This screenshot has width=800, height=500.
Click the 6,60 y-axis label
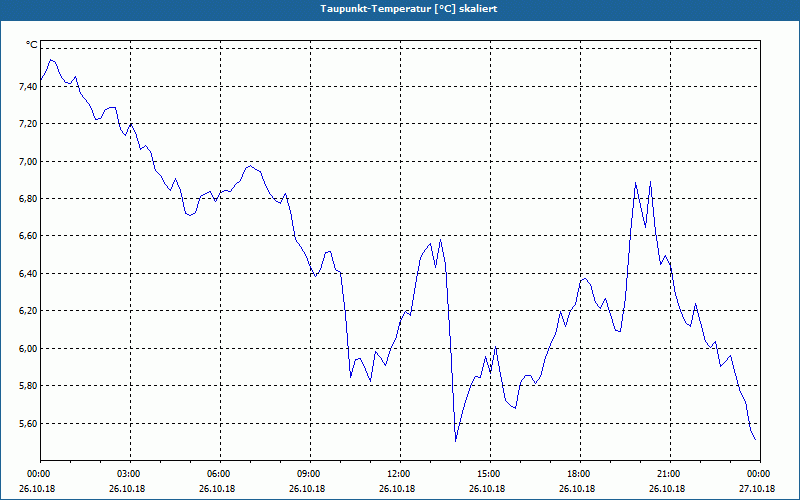coord(28,236)
